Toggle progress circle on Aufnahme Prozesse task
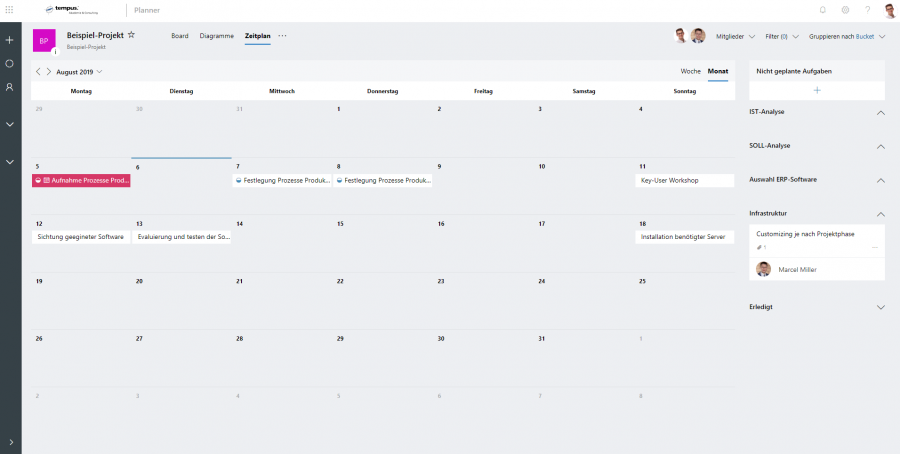Image resolution: width=900 pixels, height=454 pixels. (38, 180)
